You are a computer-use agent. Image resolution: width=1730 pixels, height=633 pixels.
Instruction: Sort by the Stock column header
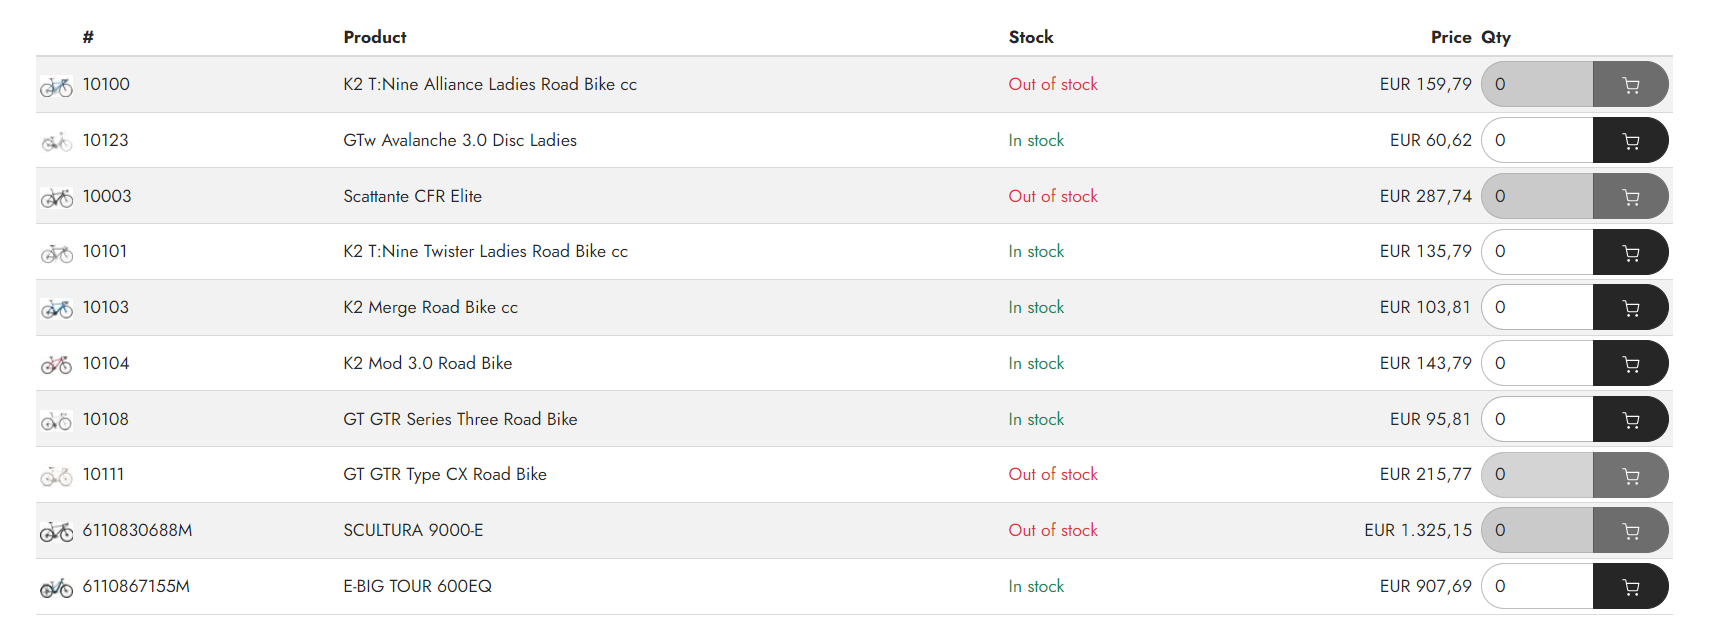click(1031, 38)
